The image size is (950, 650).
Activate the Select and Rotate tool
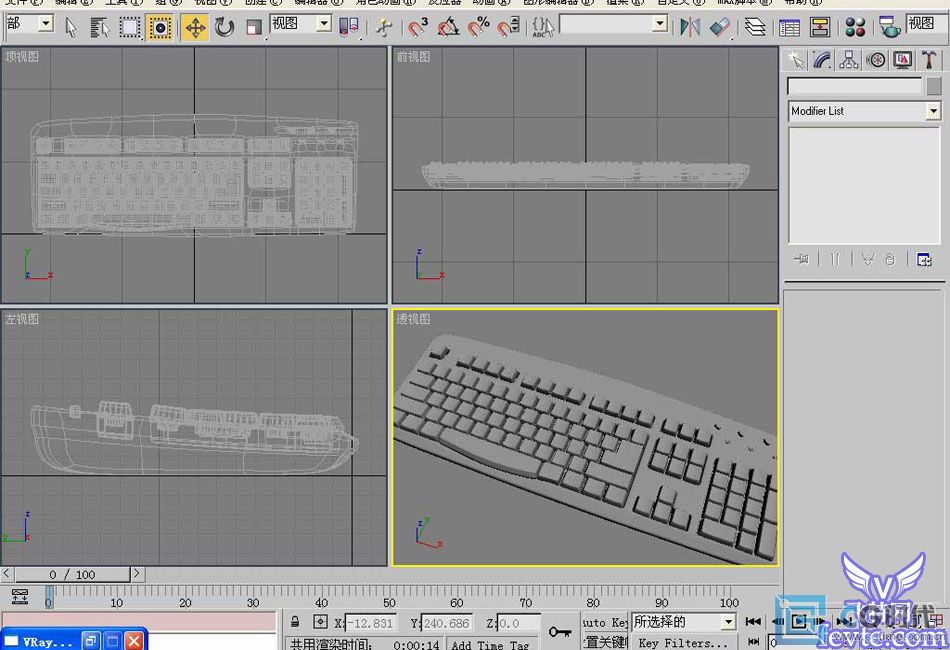click(x=224, y=27)
